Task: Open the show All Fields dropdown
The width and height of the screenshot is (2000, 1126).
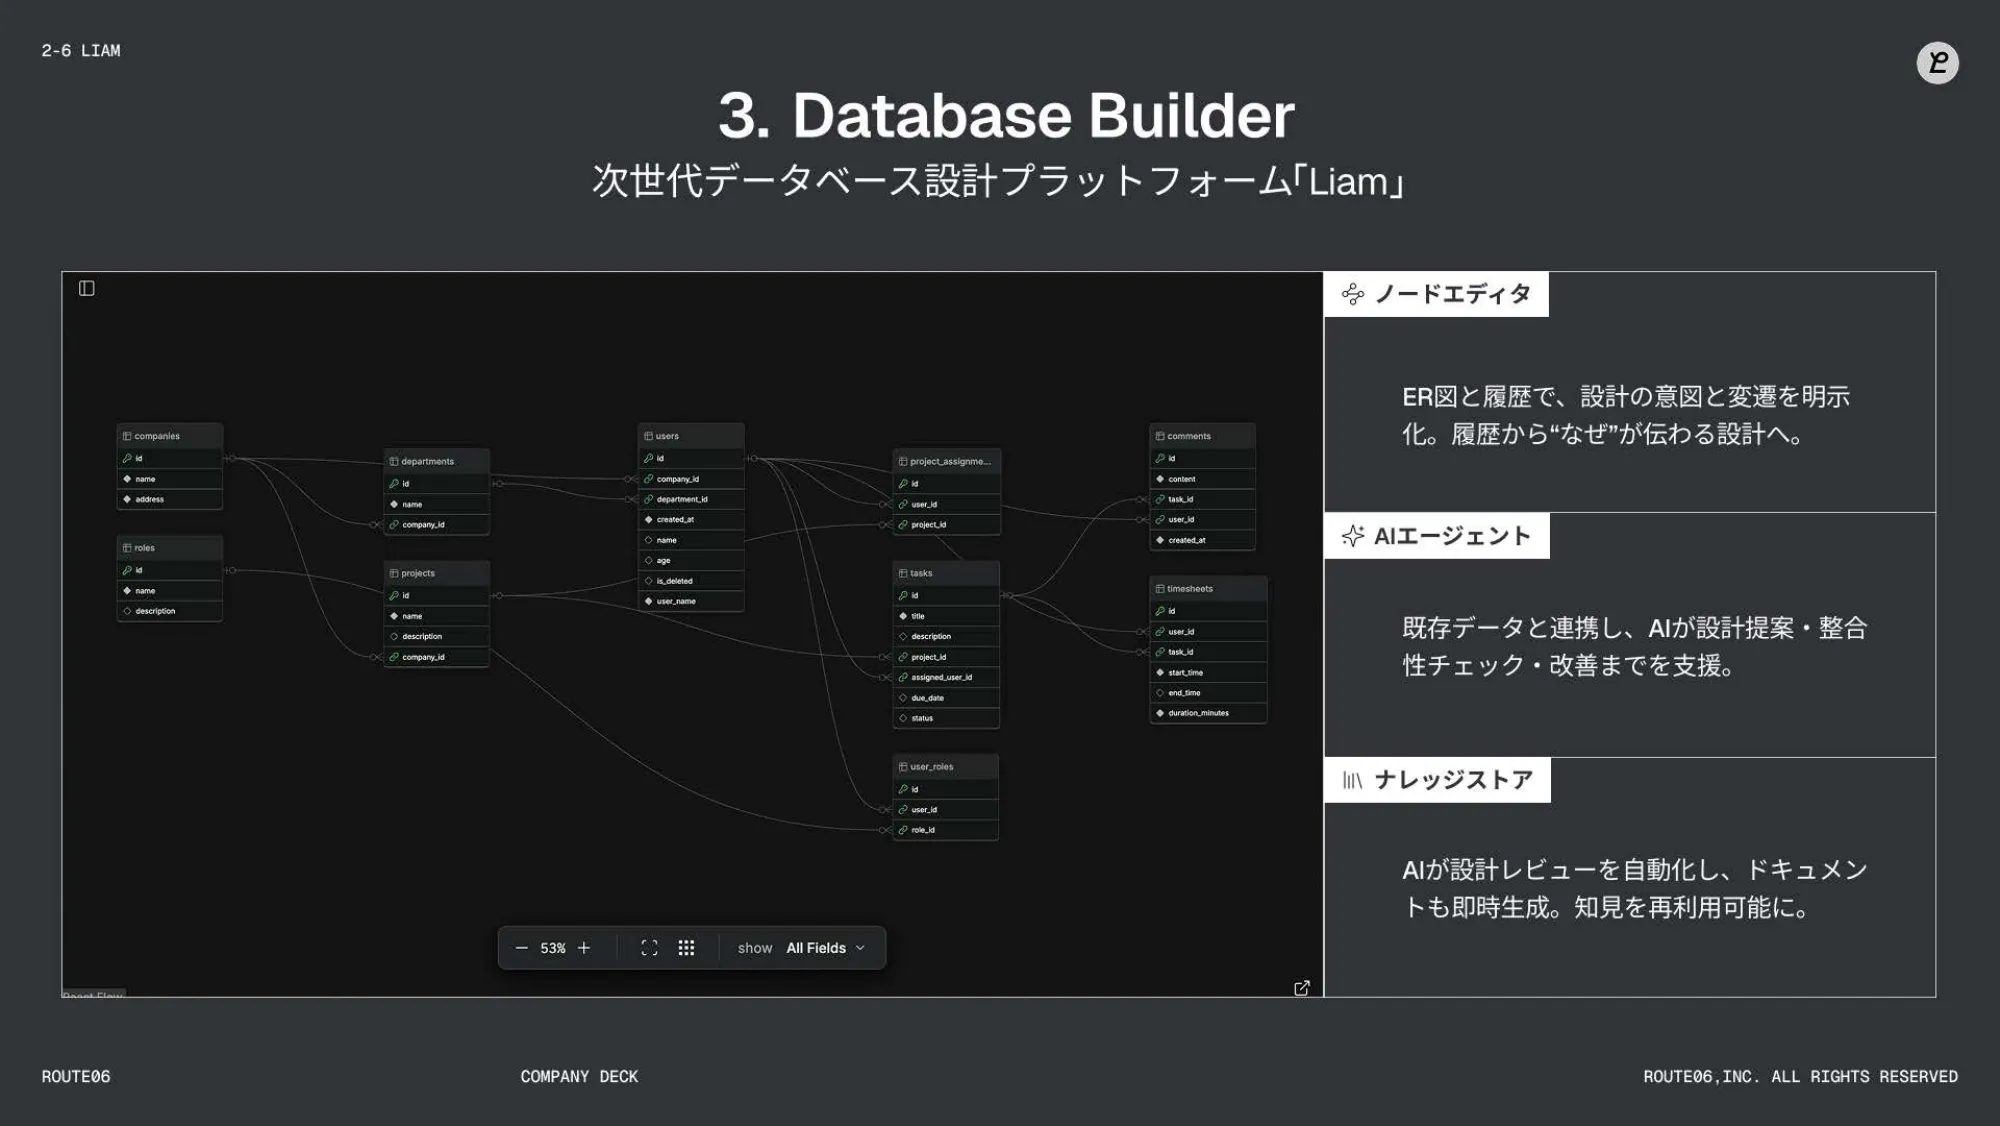Action: pos(815,948)
